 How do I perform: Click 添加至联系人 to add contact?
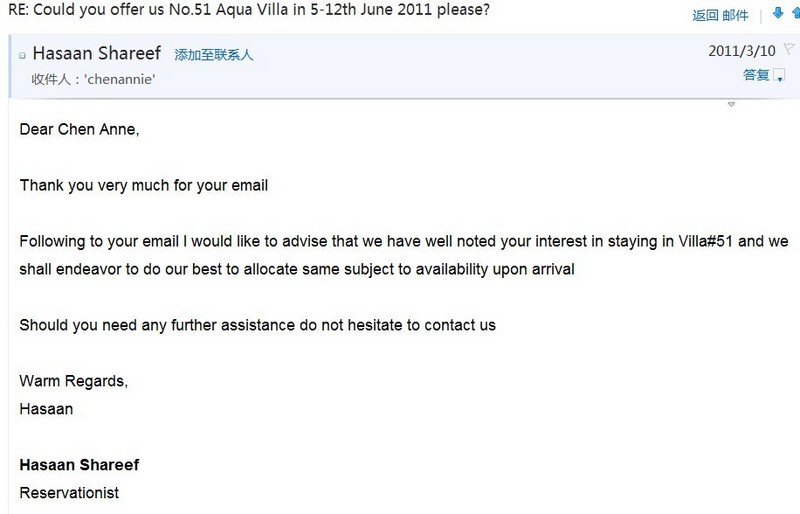[214, 55]
